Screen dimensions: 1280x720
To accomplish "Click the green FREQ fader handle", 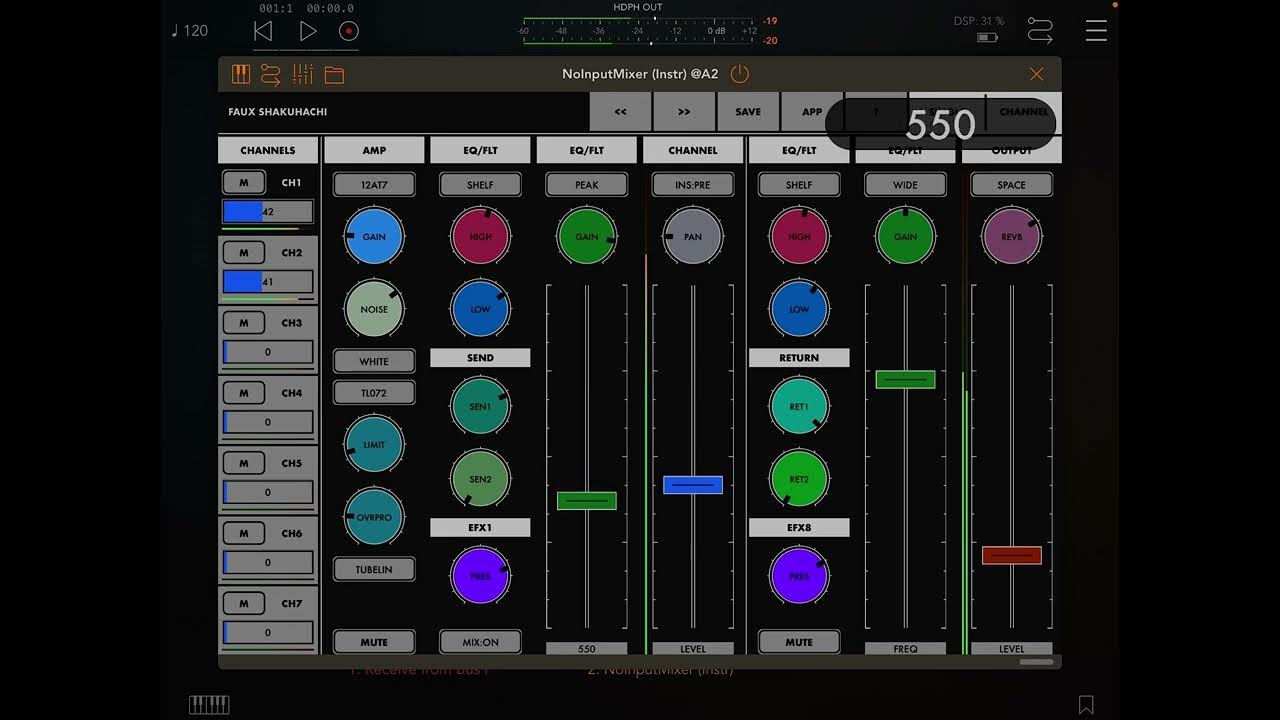I will pyautogui.click(x=905, y=379).
